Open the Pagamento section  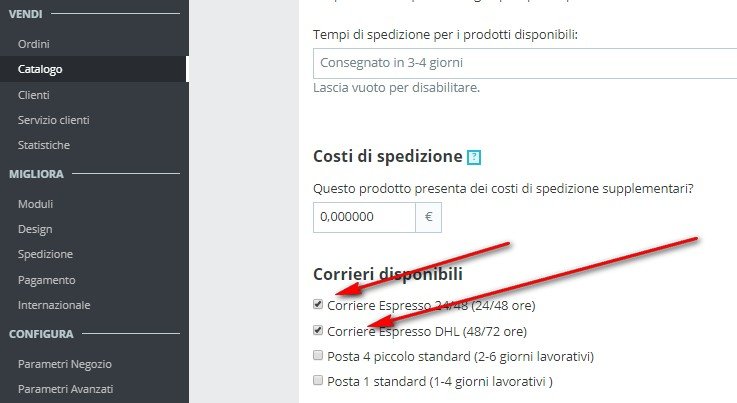pyautogui.click(x=47, y=280)
